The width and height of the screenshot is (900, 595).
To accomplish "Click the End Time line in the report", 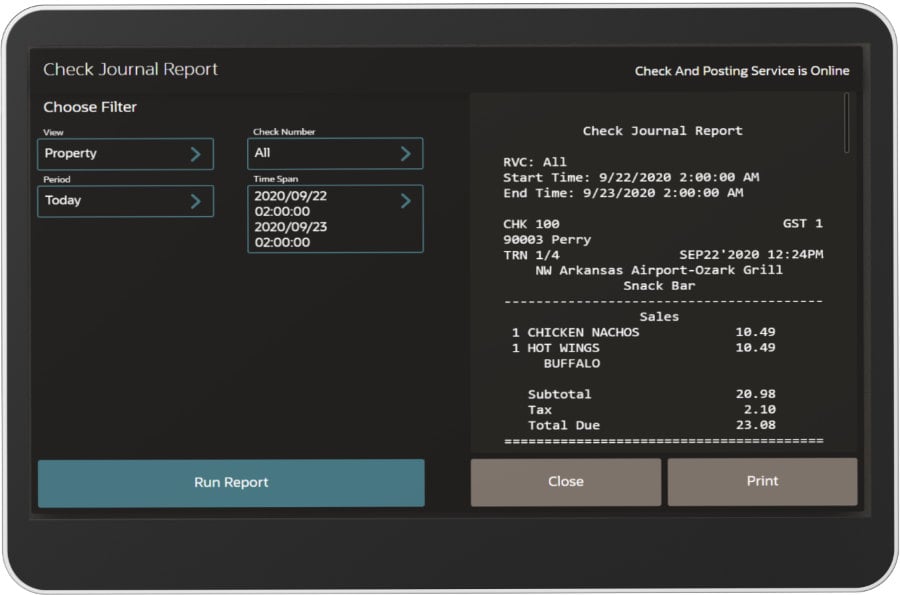I will [623, 193].
